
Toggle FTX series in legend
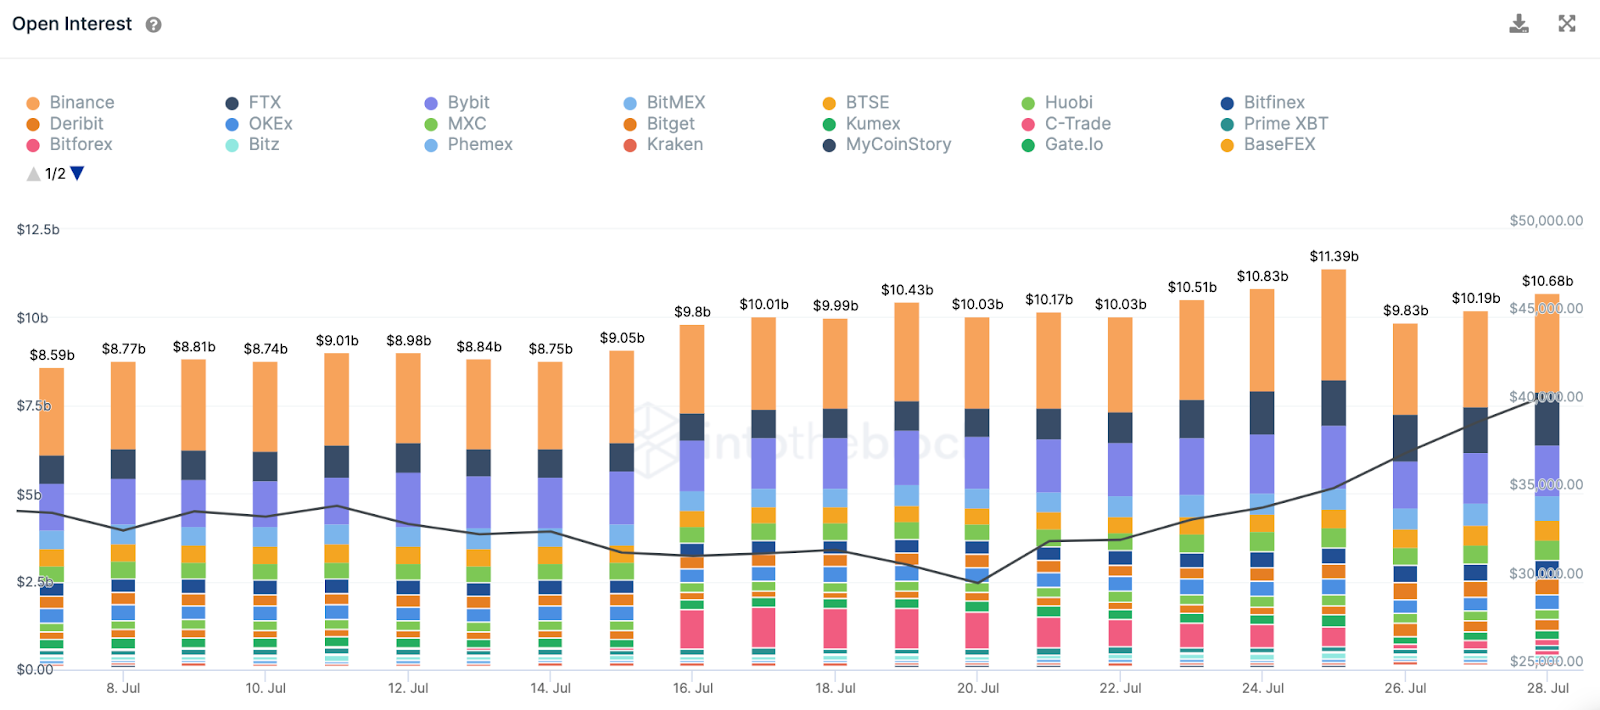253,102
